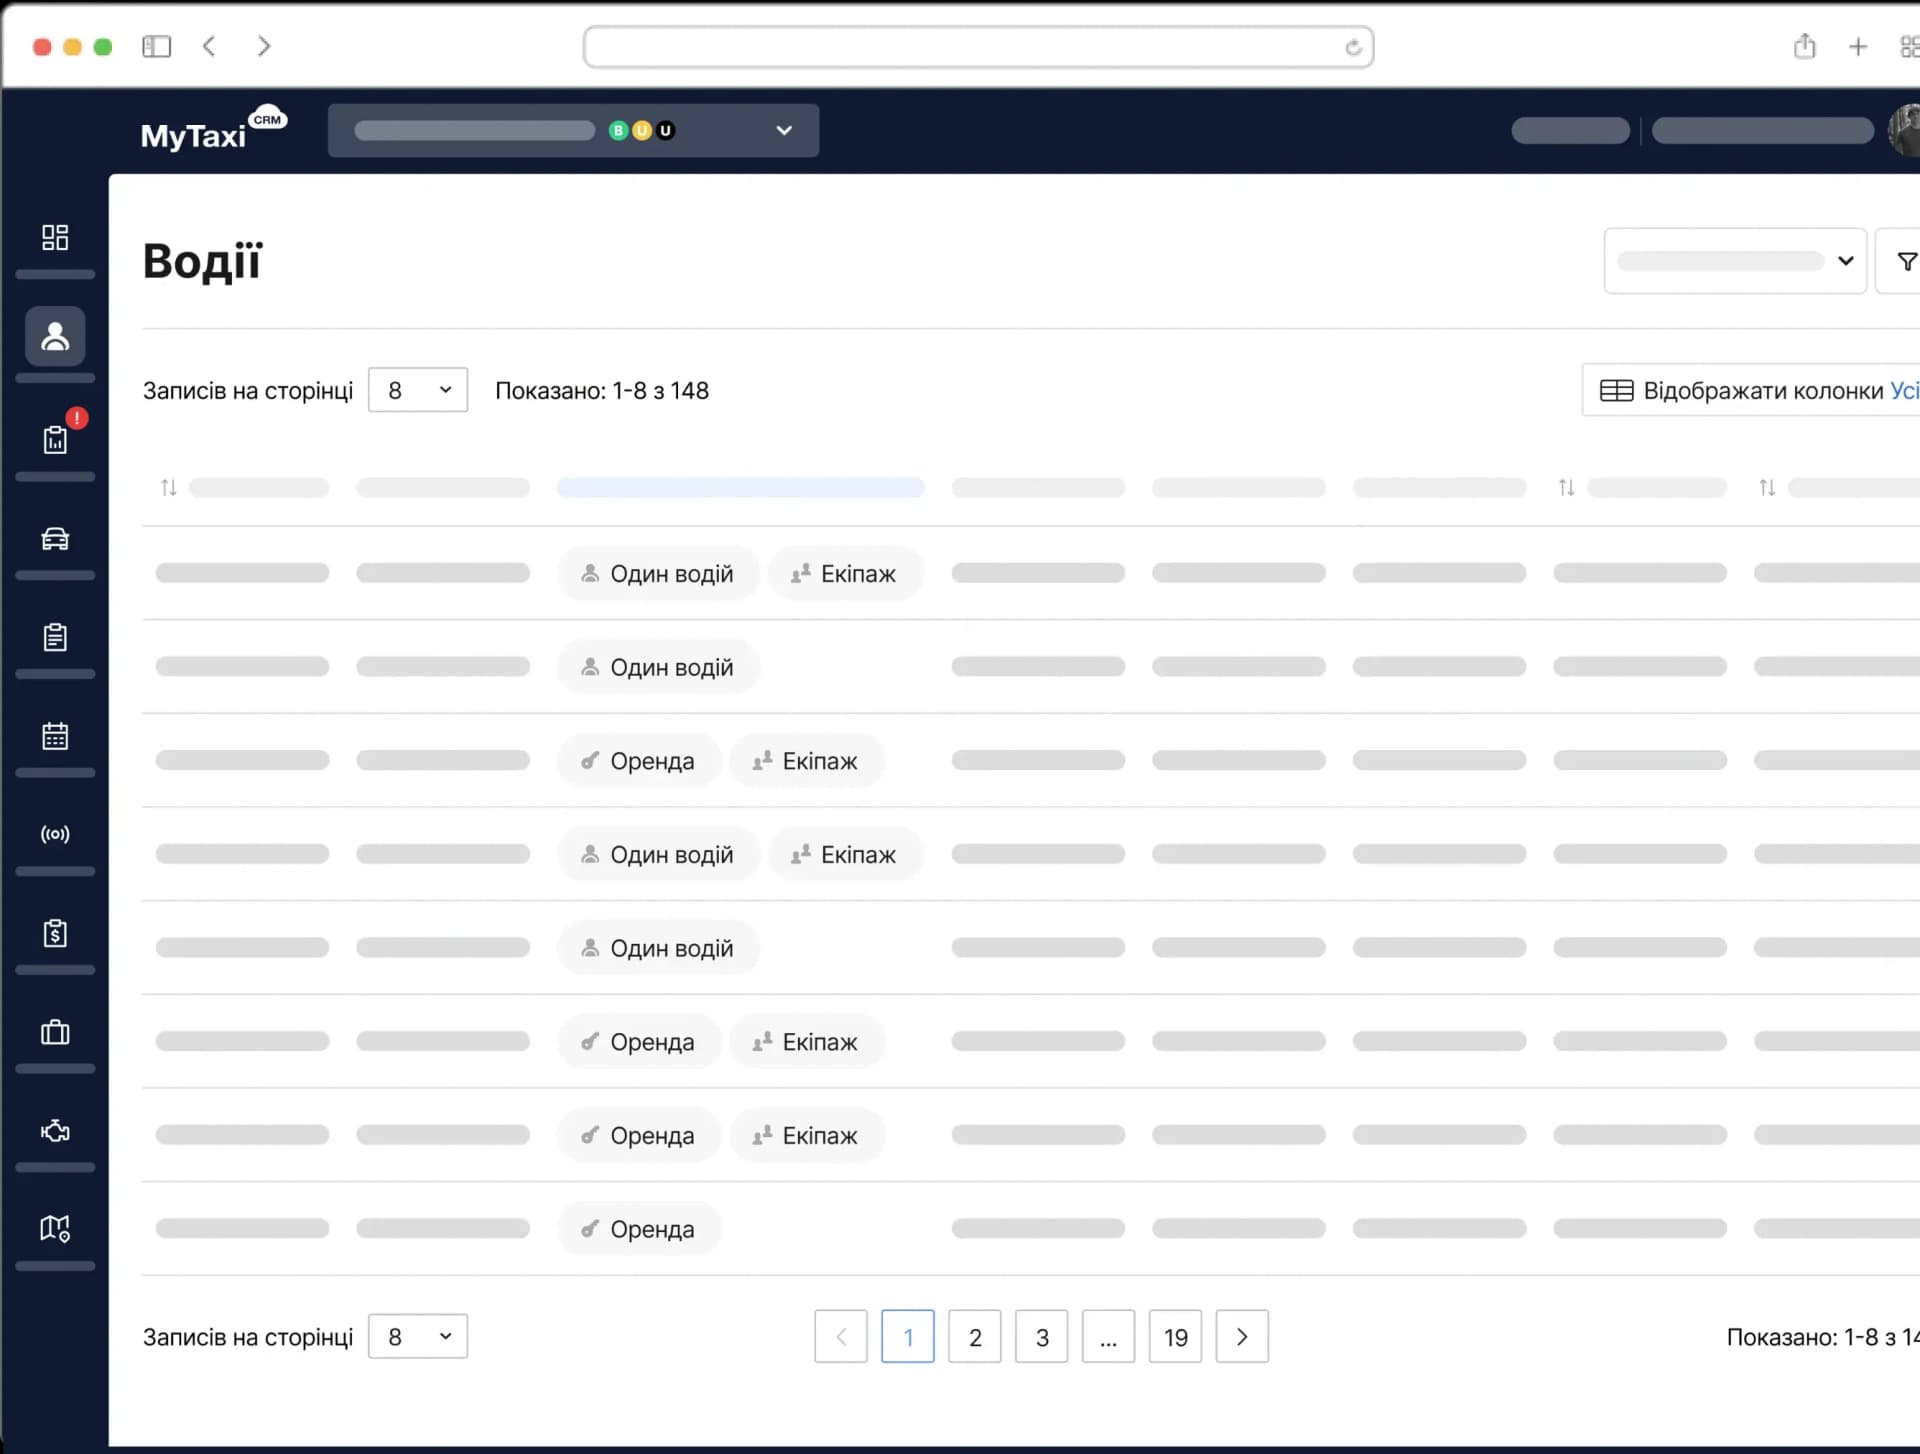Sort by the first column arrows
The height and width of the screenshot is (1454, 1920).
[x=169, y=488]
